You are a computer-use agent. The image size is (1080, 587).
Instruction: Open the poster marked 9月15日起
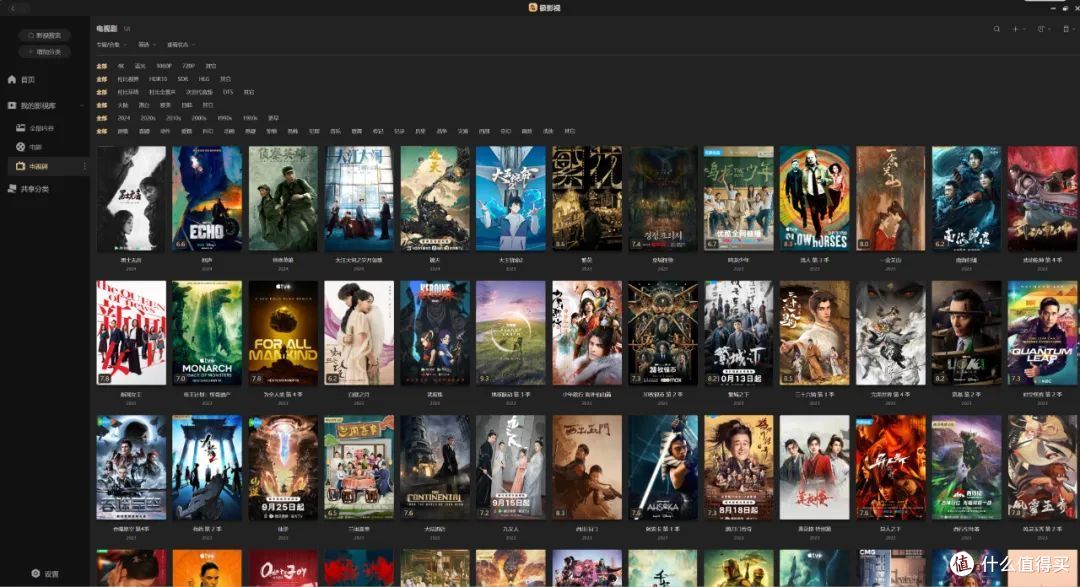coord(510,467)
